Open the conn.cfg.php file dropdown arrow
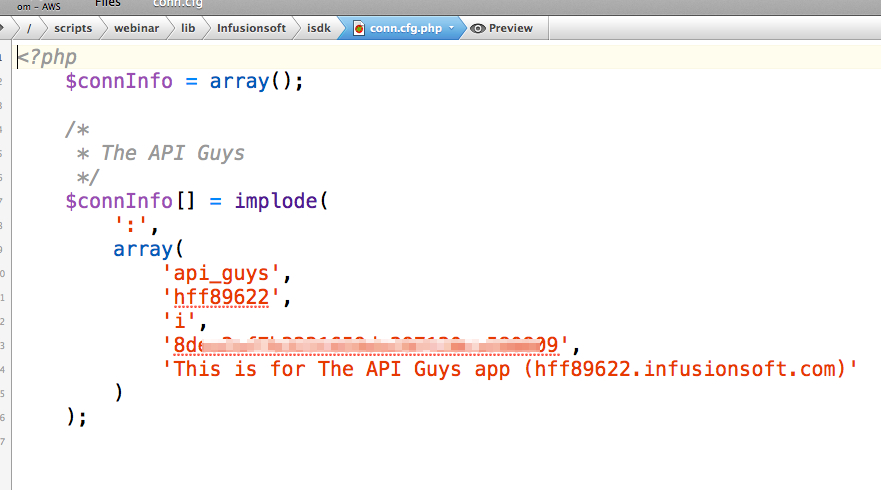This screenshot has height=490, width=881. pos(451,28)
